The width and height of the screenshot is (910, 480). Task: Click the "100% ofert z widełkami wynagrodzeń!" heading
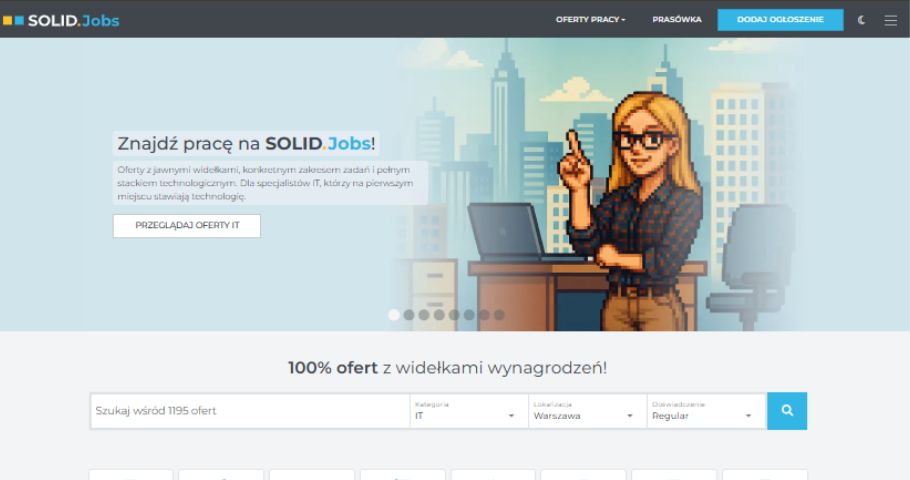coord(447,368)
